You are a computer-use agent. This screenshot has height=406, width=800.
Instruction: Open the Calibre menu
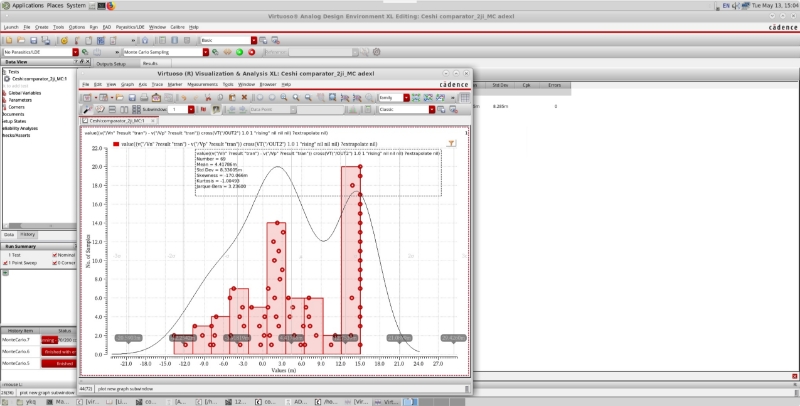click(178, 27)
